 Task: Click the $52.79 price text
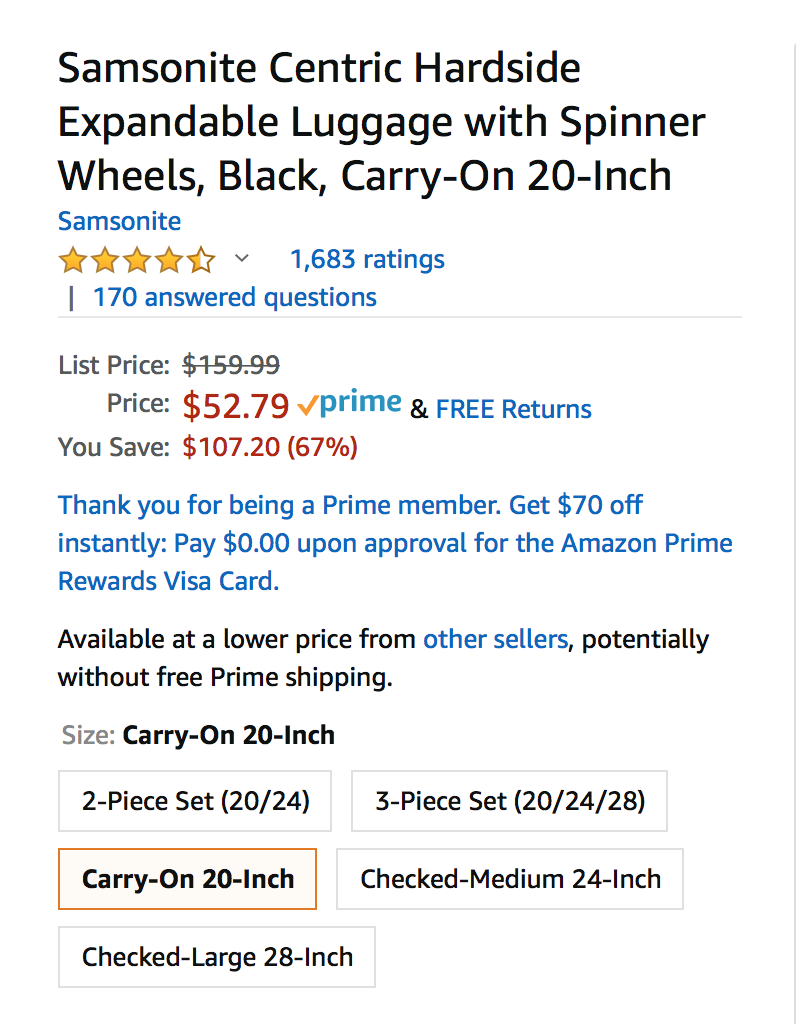(236, 406)
